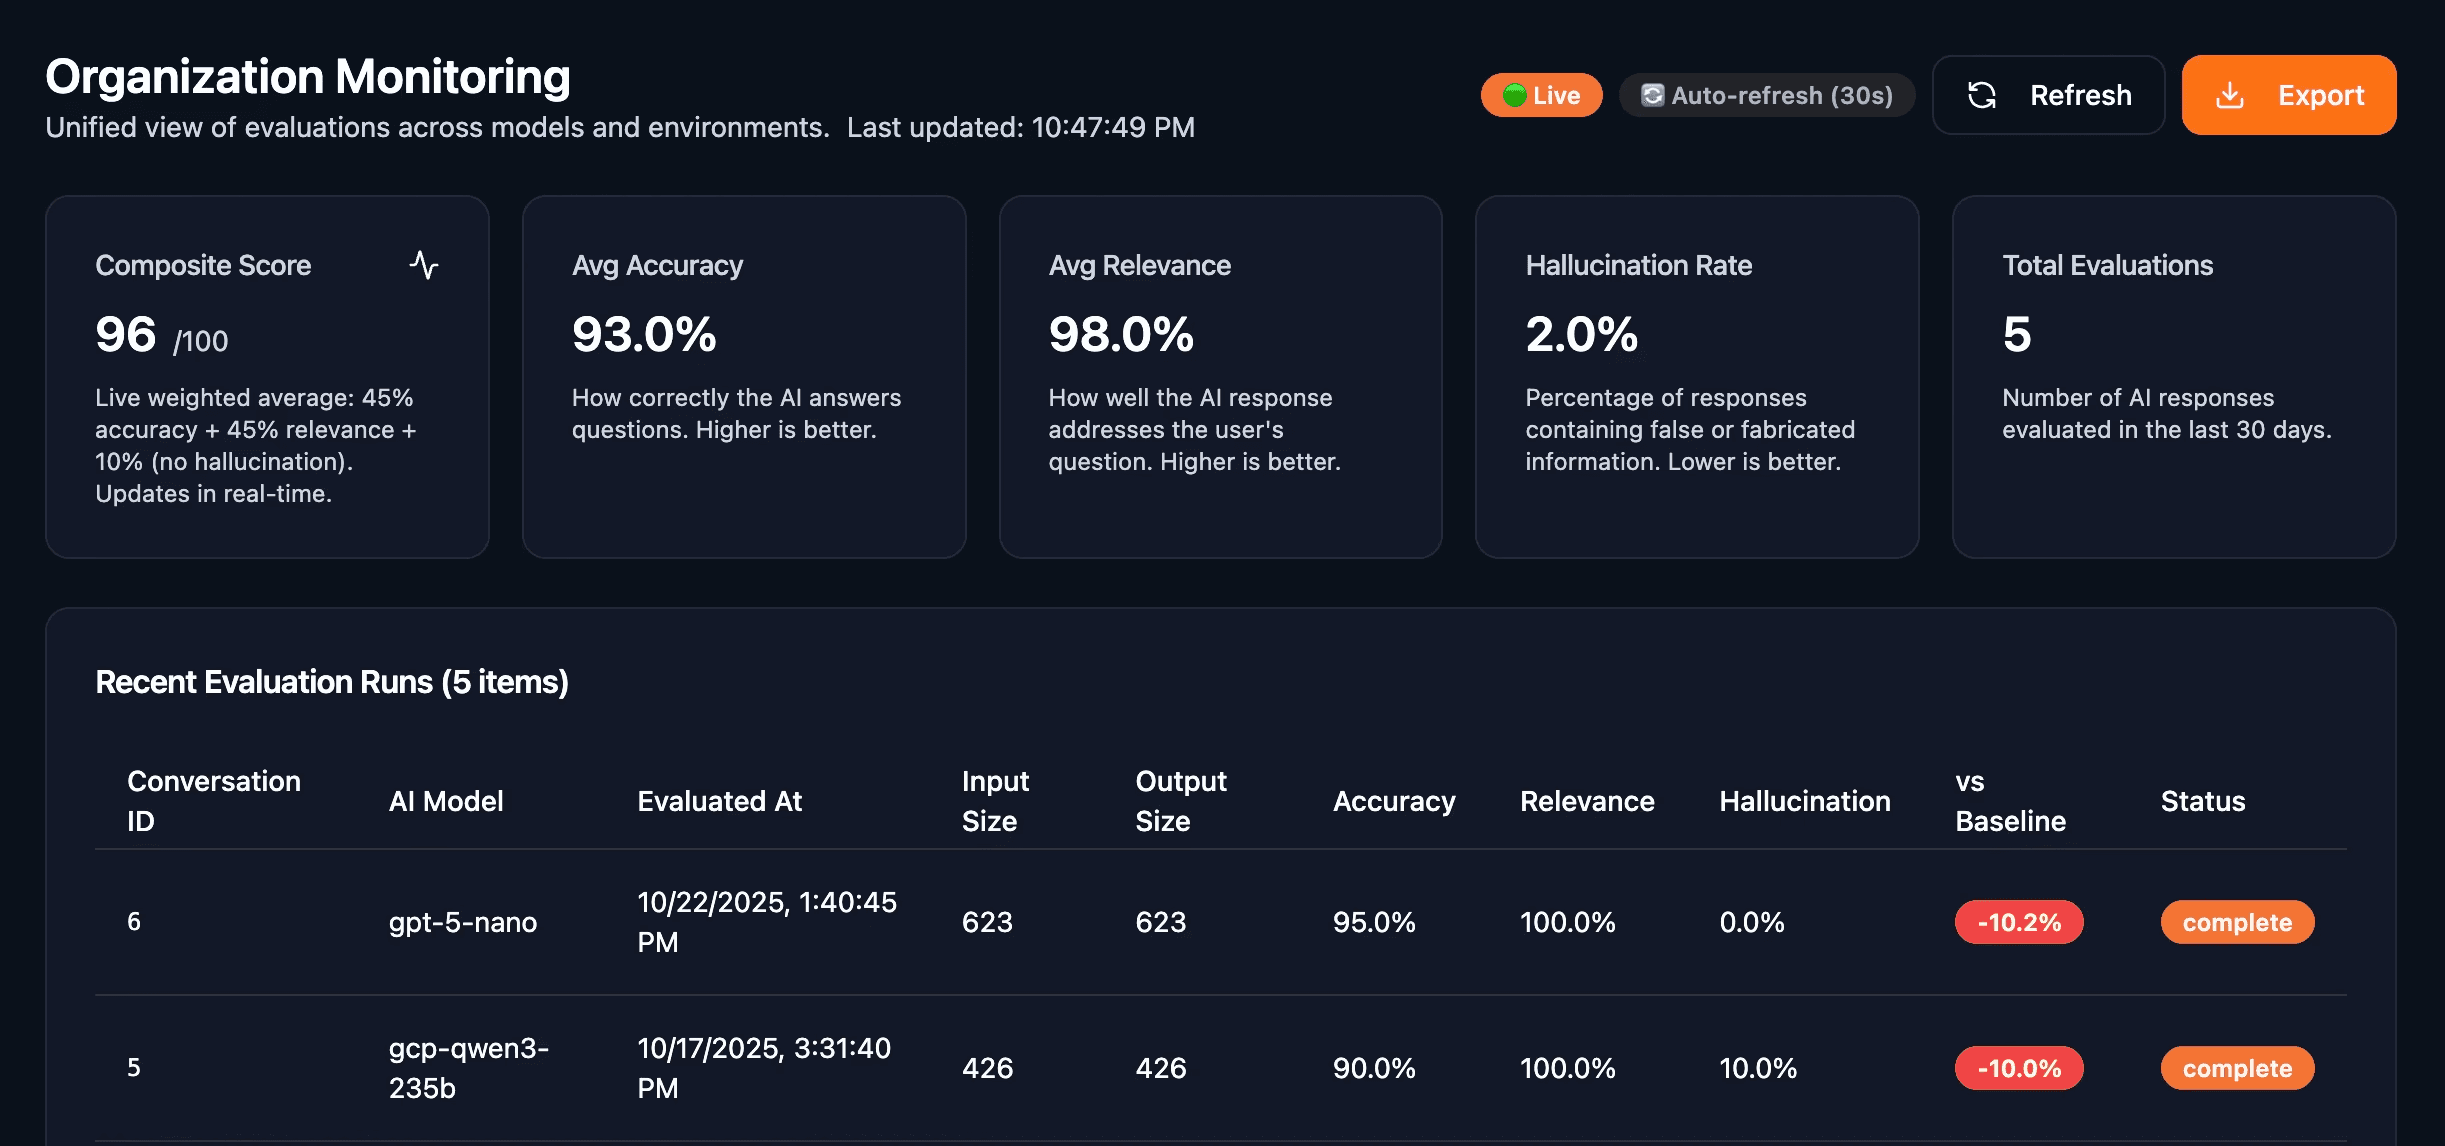Screen dimensions: 2445x1146
Task: Select conversation ID 5 in the table
Action: [x=134, y=1068]
